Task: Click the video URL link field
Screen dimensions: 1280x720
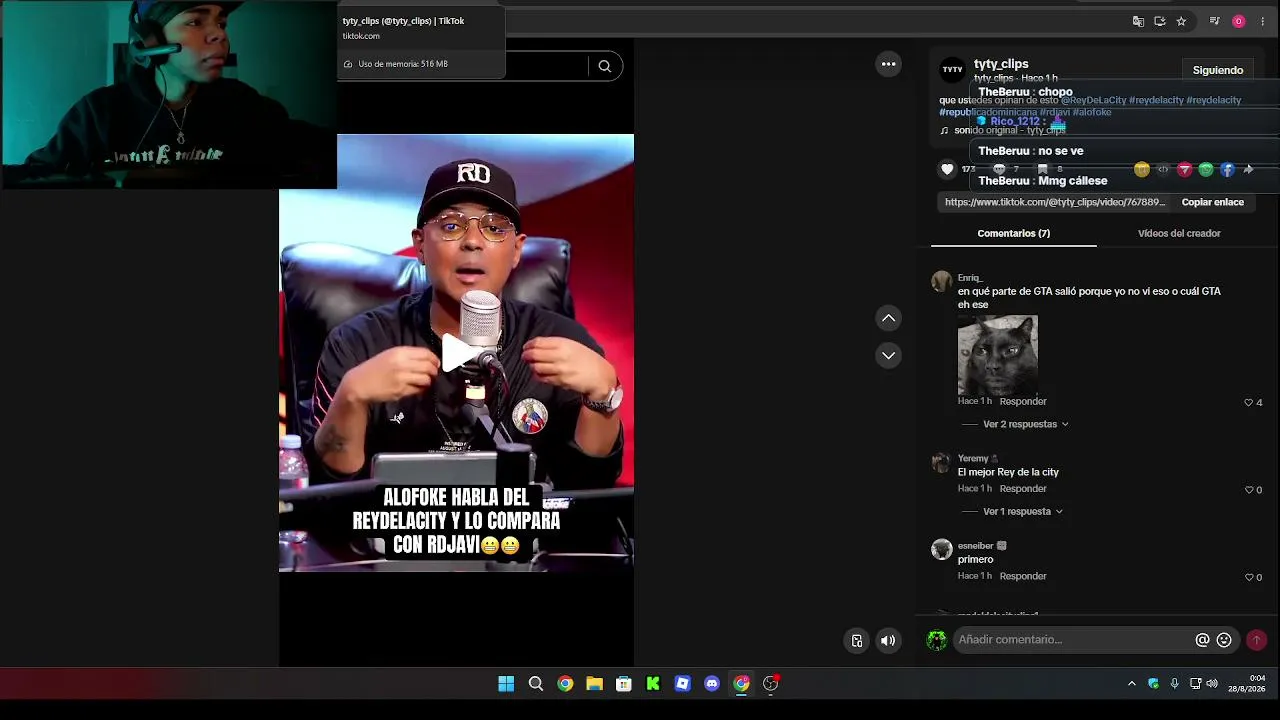Action: point(1055,202)
